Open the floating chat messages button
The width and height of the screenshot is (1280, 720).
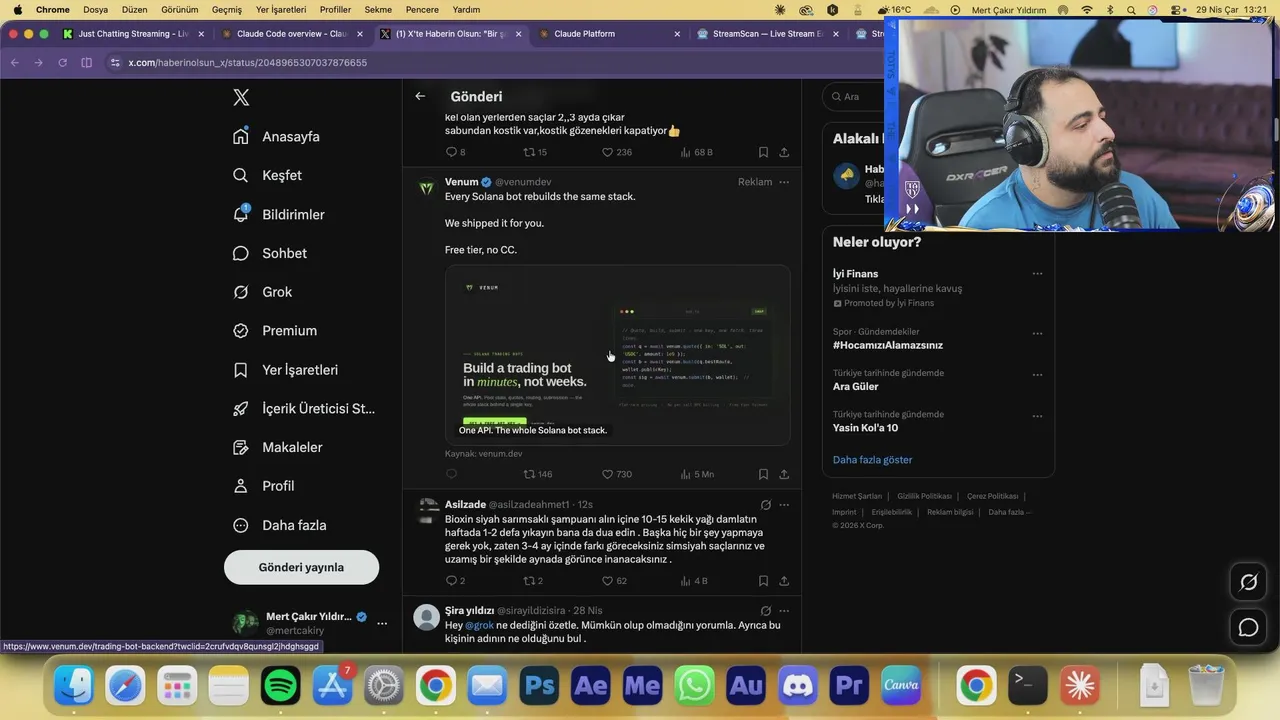(1248, 627)
